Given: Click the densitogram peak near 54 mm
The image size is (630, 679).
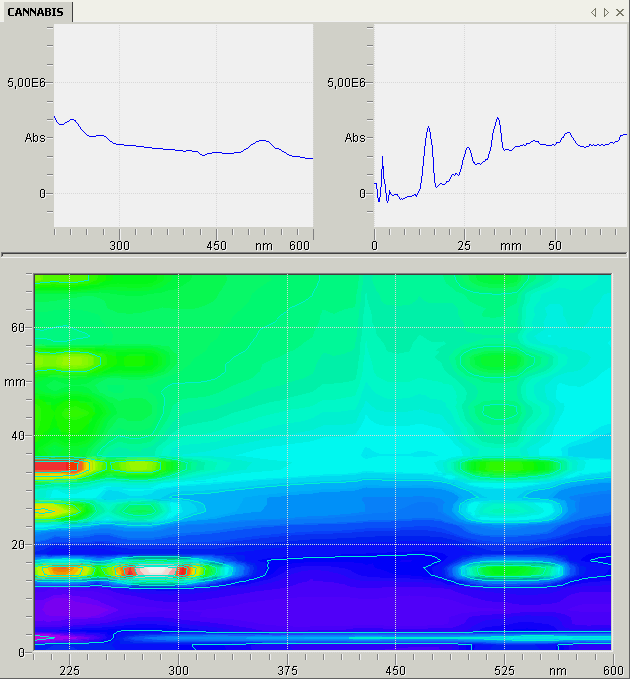Looking at the screenshot, I should [x=568, y=133].
